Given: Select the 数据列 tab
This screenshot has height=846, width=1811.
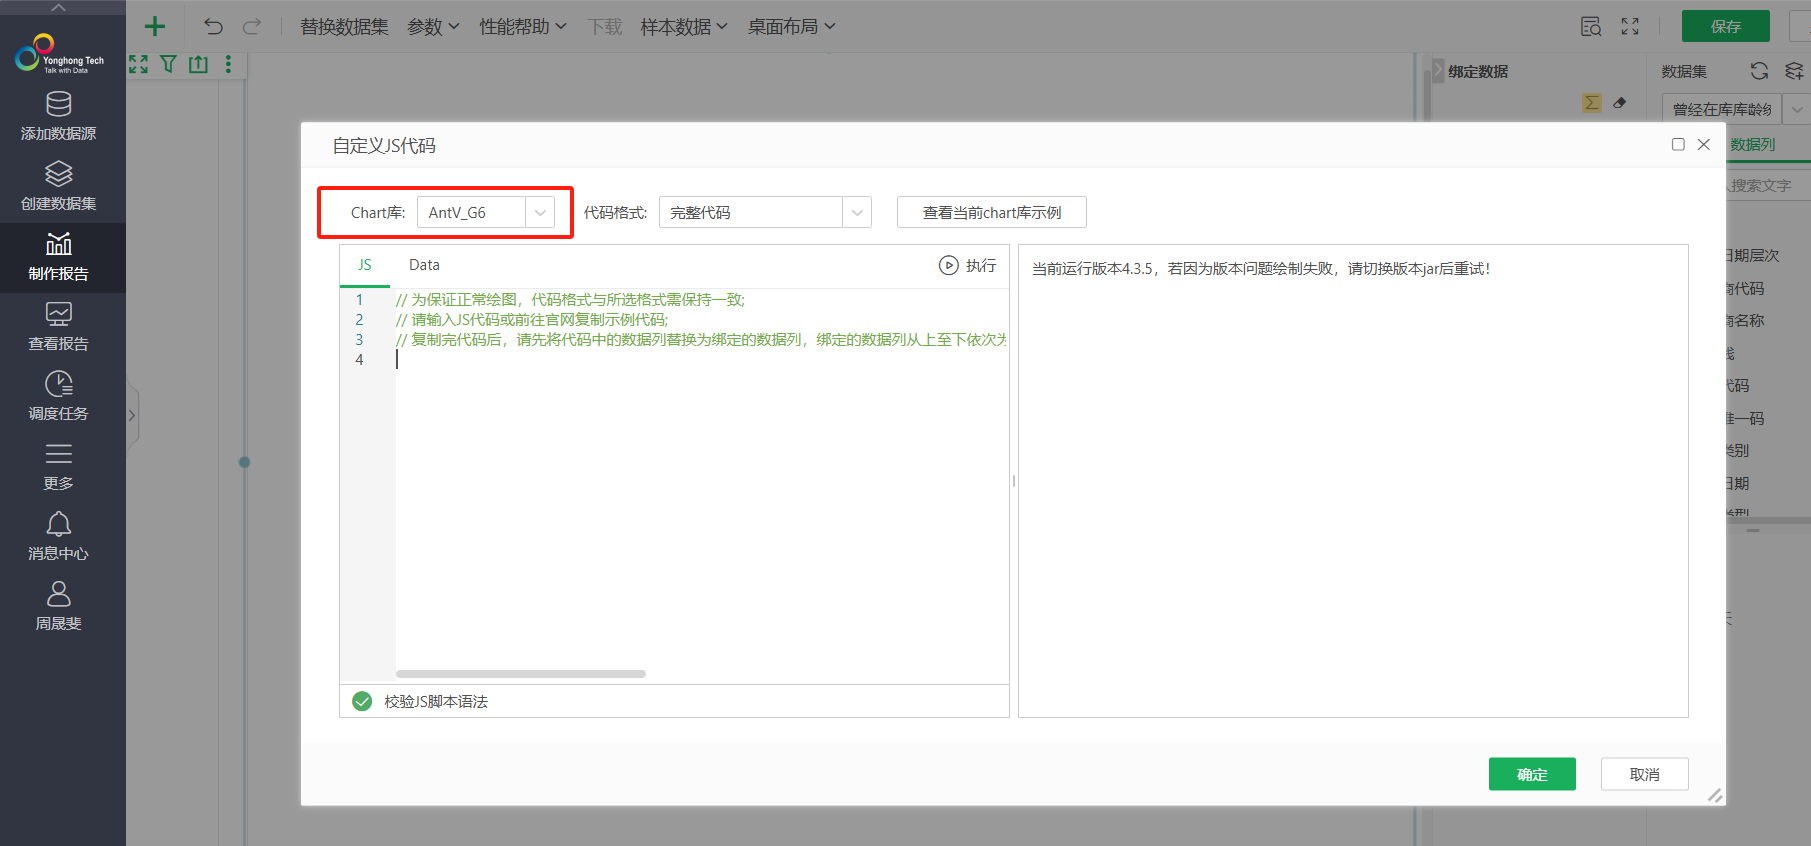Looking at the screenshot, I should coord(1753,145).
